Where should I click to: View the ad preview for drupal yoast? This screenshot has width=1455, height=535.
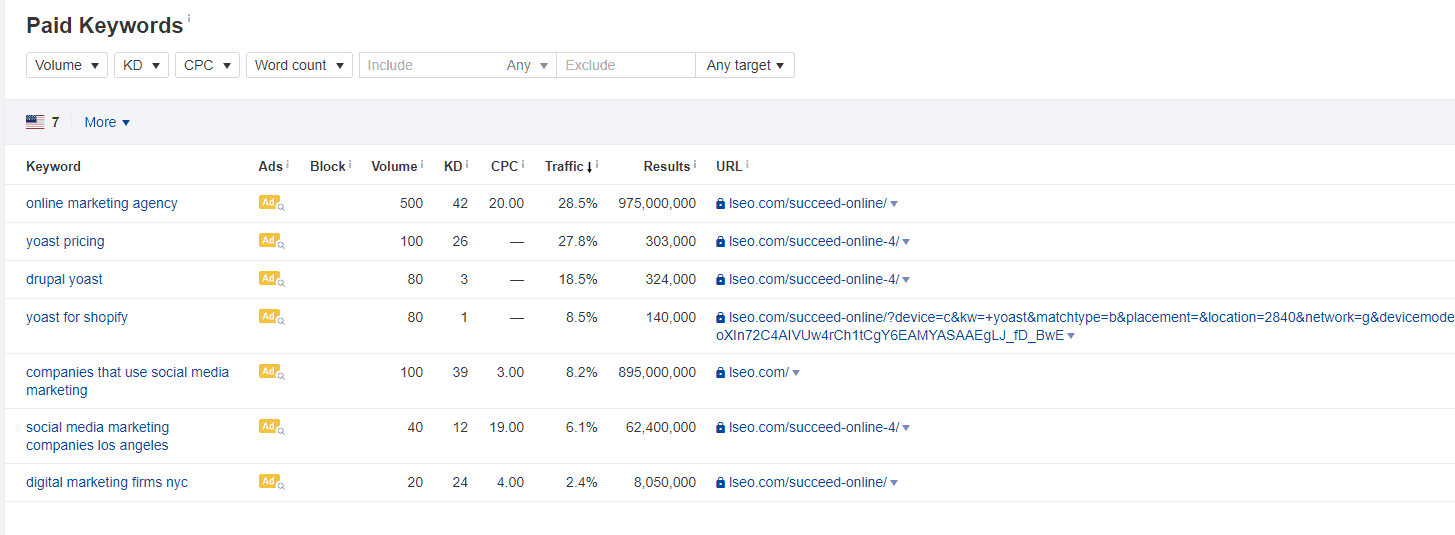(272, 279)
